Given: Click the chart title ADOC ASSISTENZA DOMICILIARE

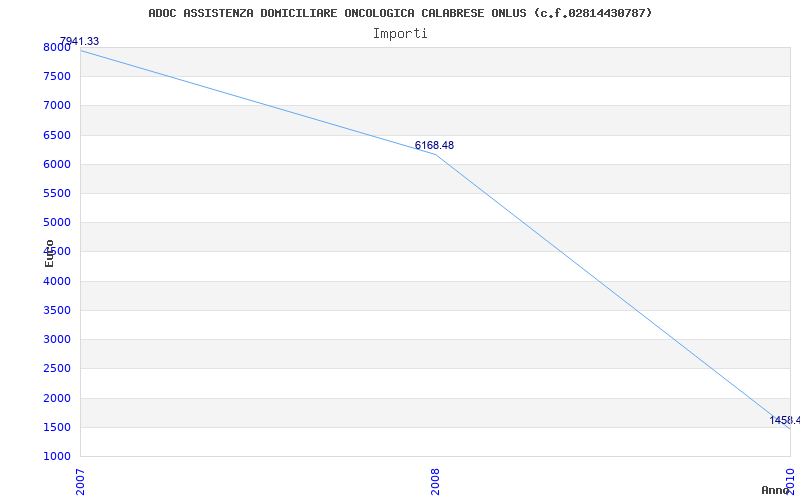Looking at the screenshot, I should pos(400,13).
